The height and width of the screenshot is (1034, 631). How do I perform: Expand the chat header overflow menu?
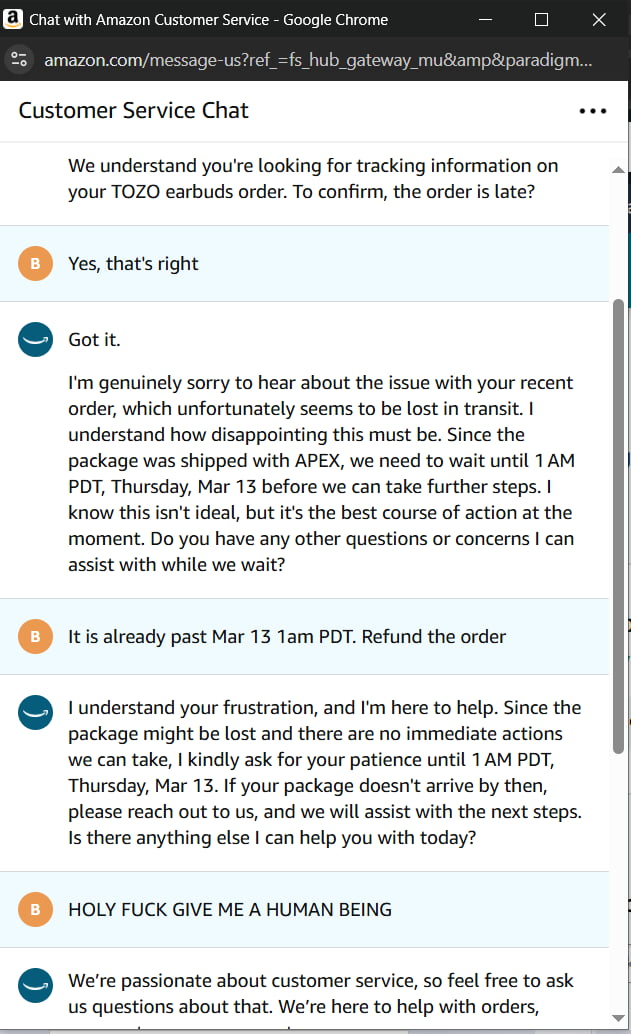tap(593, 111)
